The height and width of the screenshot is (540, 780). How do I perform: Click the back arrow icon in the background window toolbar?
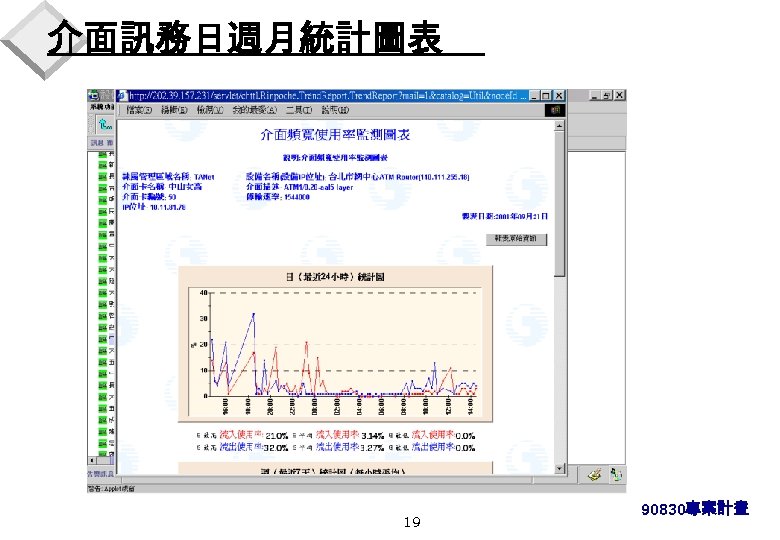(x=104, y=124)
